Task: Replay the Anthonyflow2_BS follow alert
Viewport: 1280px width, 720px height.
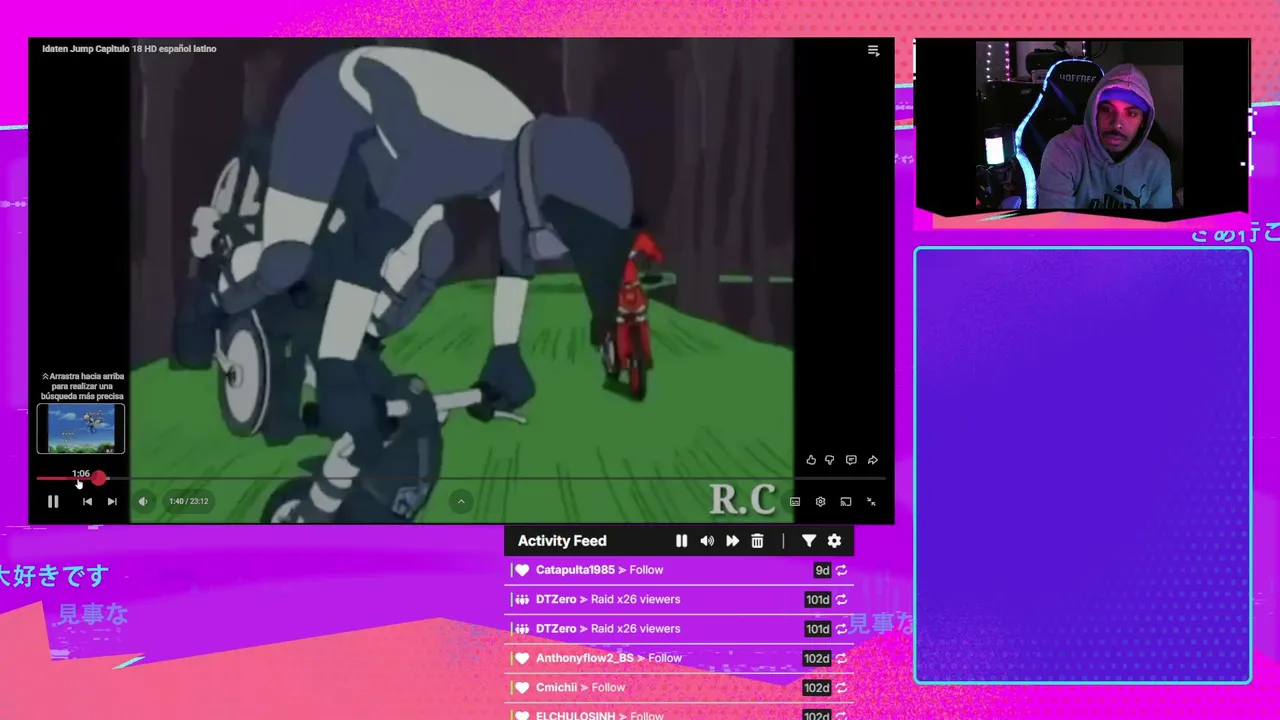Action: pyautogui.click(x=841, y=658)
